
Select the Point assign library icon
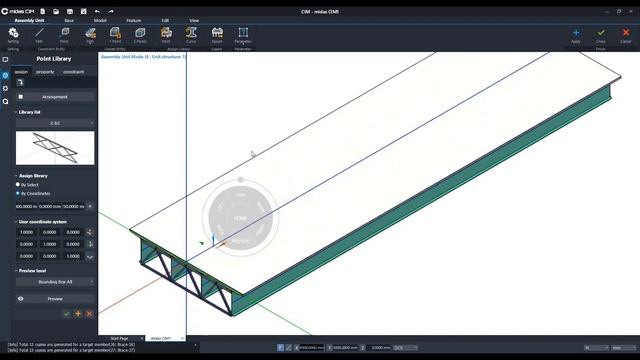click(166, 35)
